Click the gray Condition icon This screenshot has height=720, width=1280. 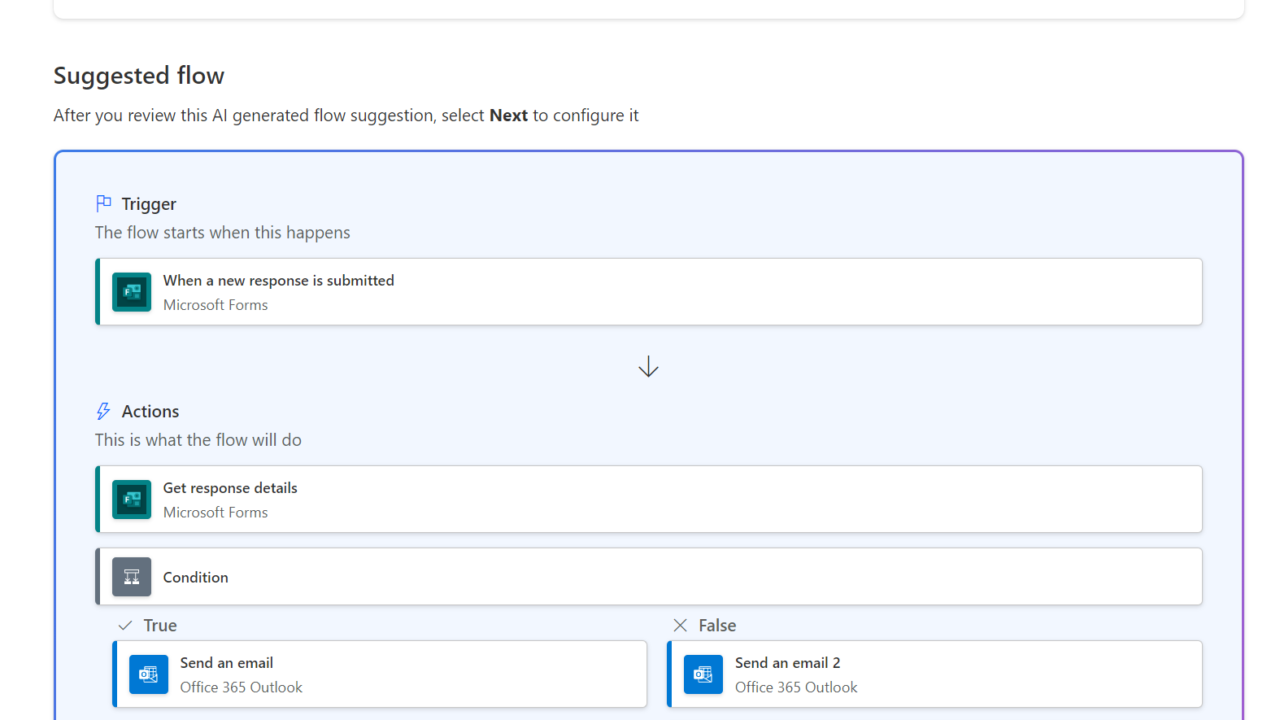pyautogui.click(x=132, y=577)
